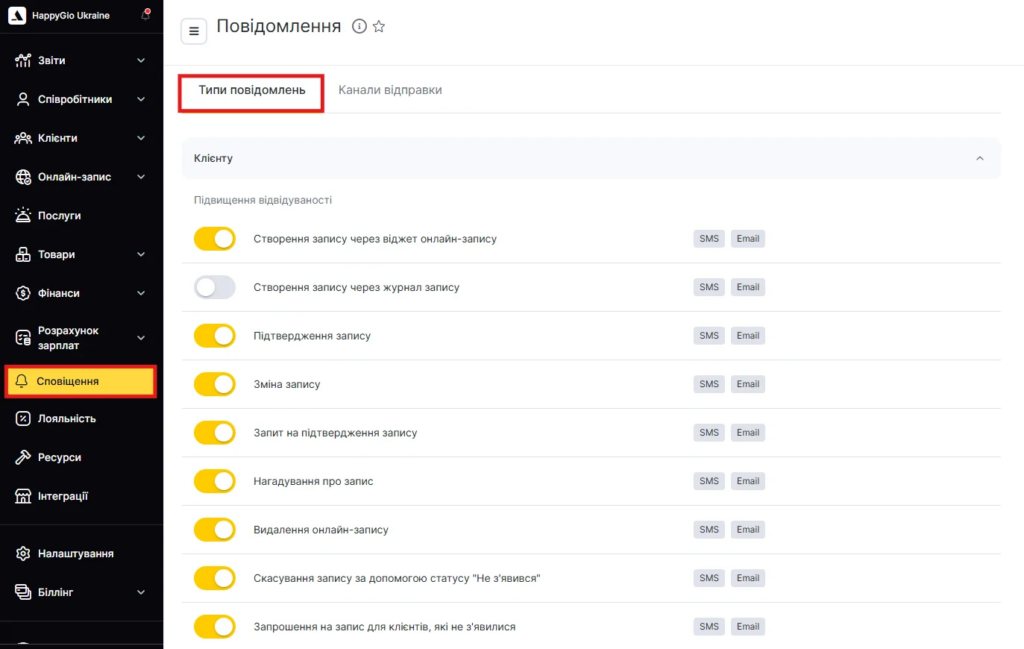This screenshot has height=649, width=1024.
Task: Click the Ресурси hammer icon
Action: [23, 457]
